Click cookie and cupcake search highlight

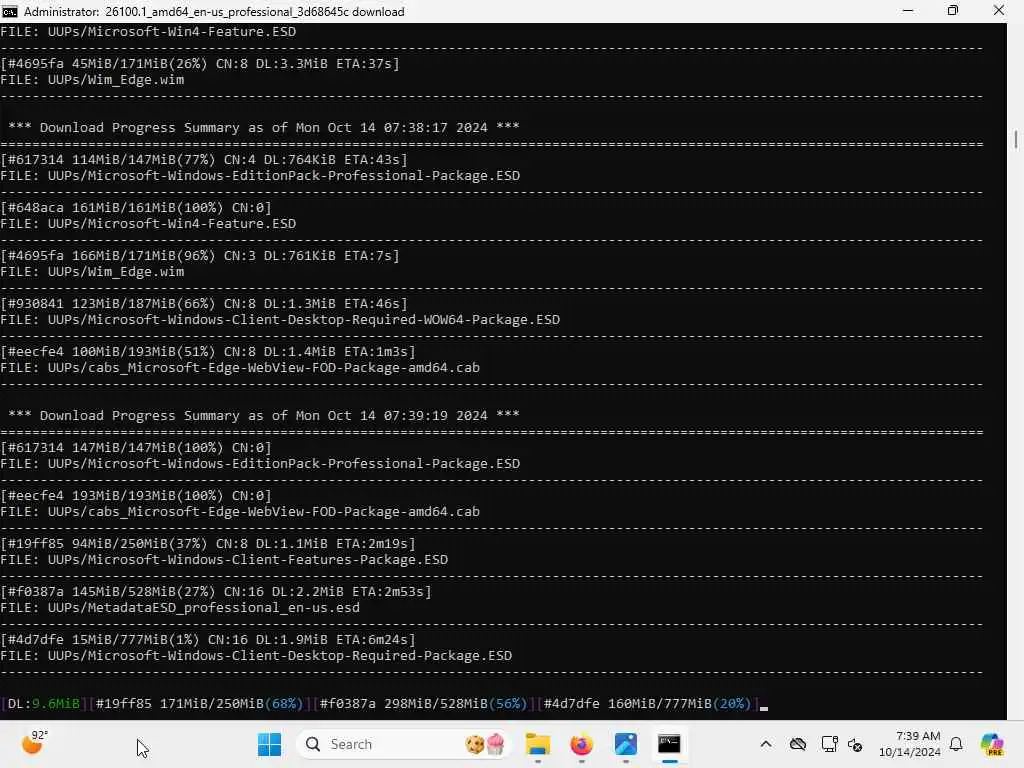pos(485,744)
